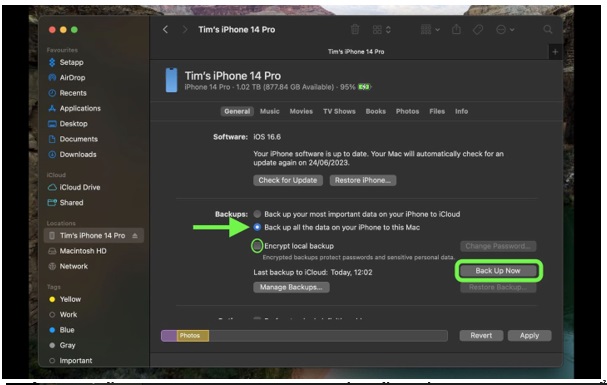Eject Tim's iPhone 14 Pro in sidebar
This screenshot has height=385, width=607.
135,236
